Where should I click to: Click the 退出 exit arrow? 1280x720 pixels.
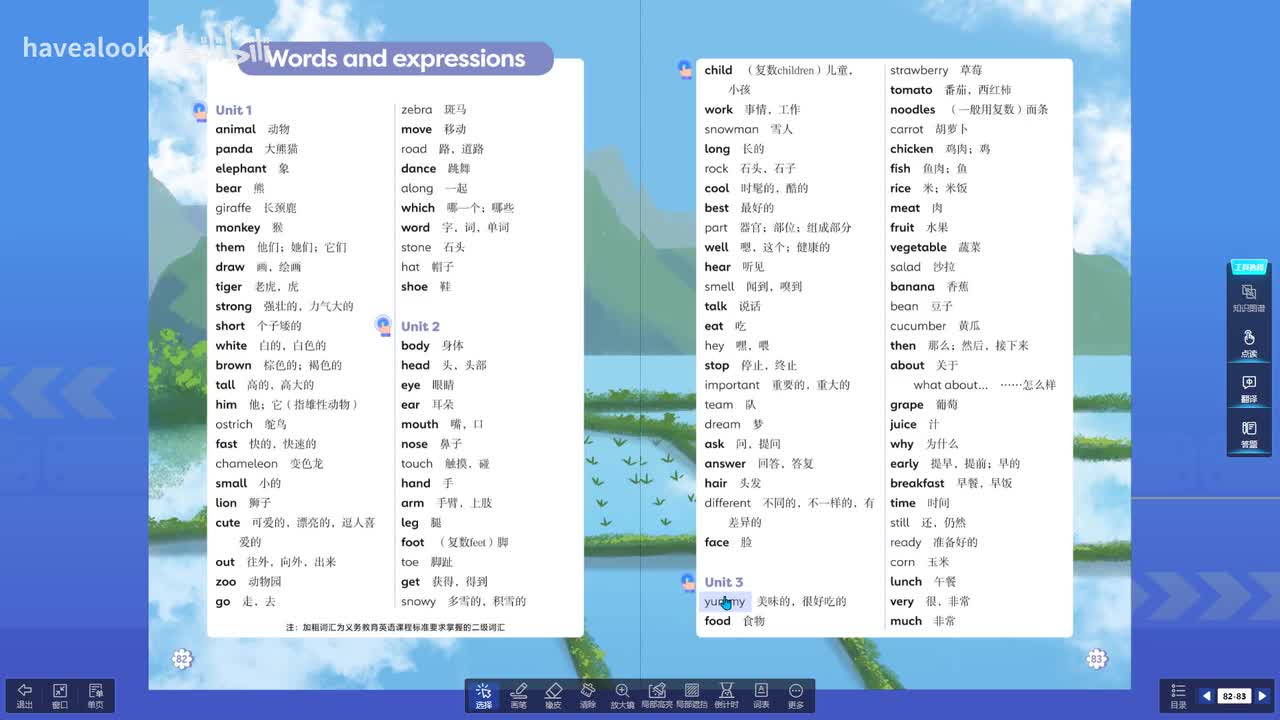pos(25,696)
